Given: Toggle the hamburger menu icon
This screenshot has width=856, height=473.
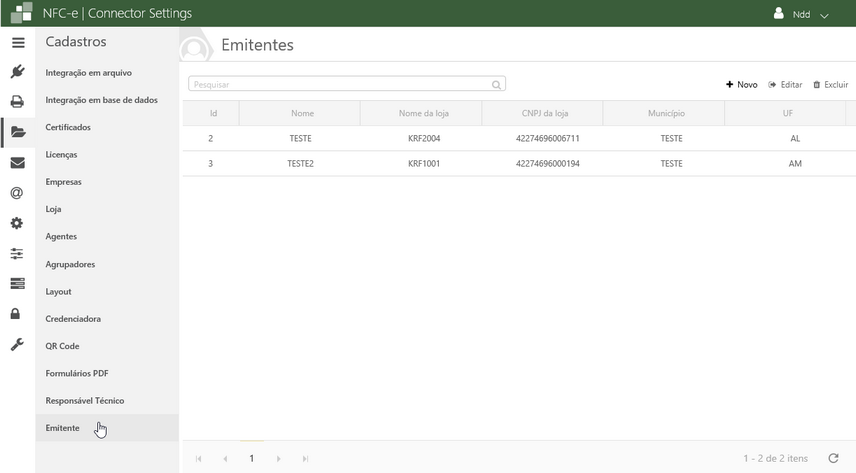Looking at the screenshot, I should tap(17, 43).
